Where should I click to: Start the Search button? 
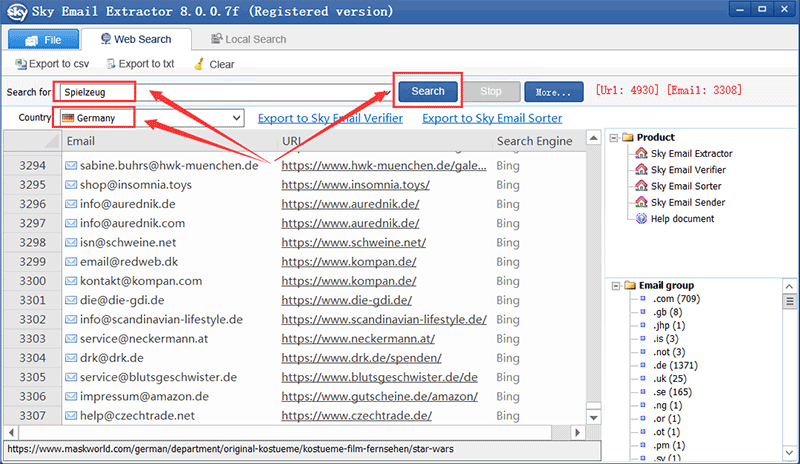click(x=428, y=91)
